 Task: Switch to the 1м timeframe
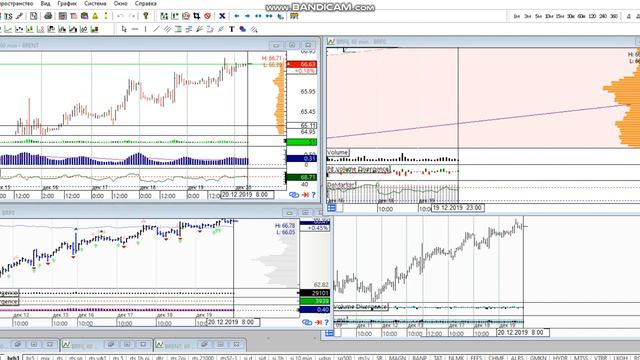517,16
